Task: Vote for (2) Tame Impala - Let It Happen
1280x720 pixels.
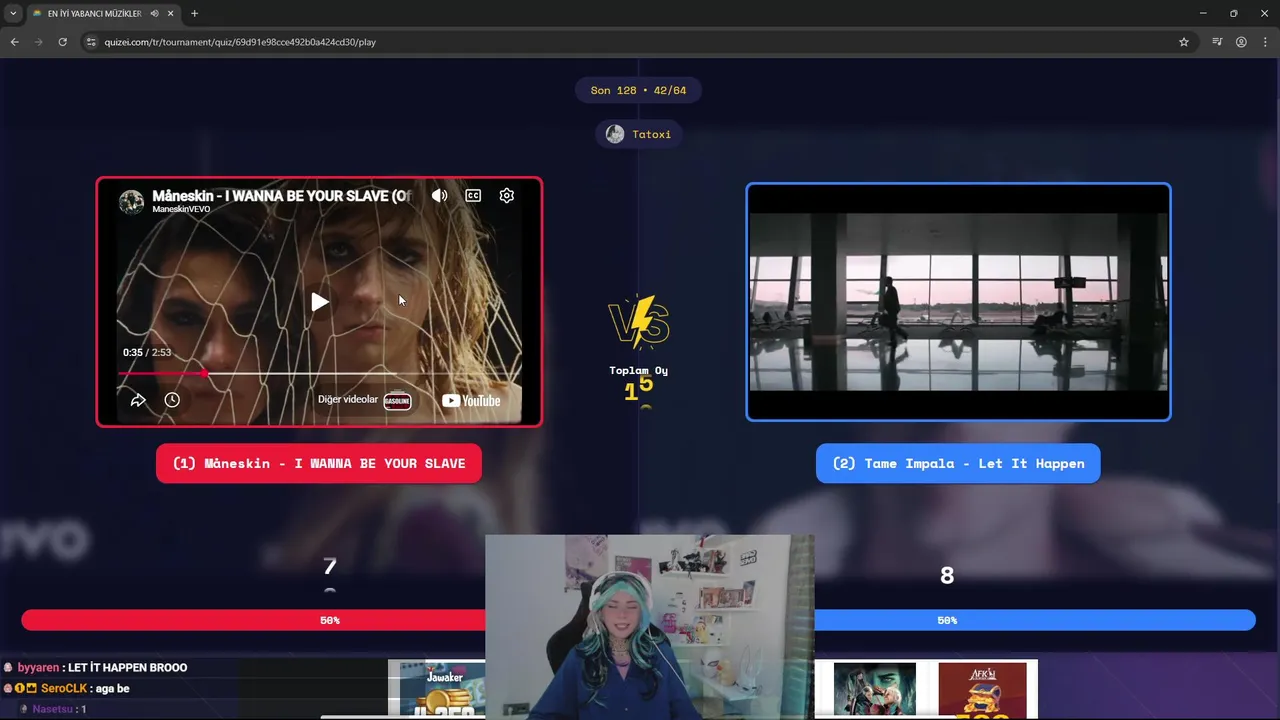Action: [958, 463]
